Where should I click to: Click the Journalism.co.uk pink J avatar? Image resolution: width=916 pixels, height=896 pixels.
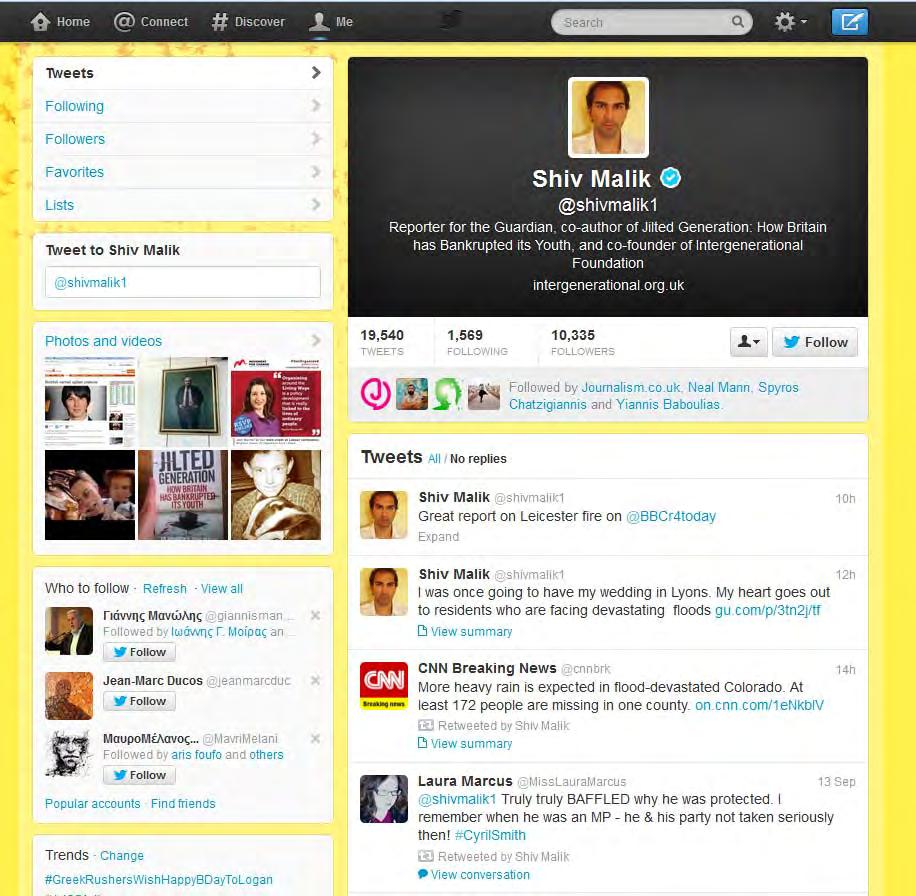(376, 394)
